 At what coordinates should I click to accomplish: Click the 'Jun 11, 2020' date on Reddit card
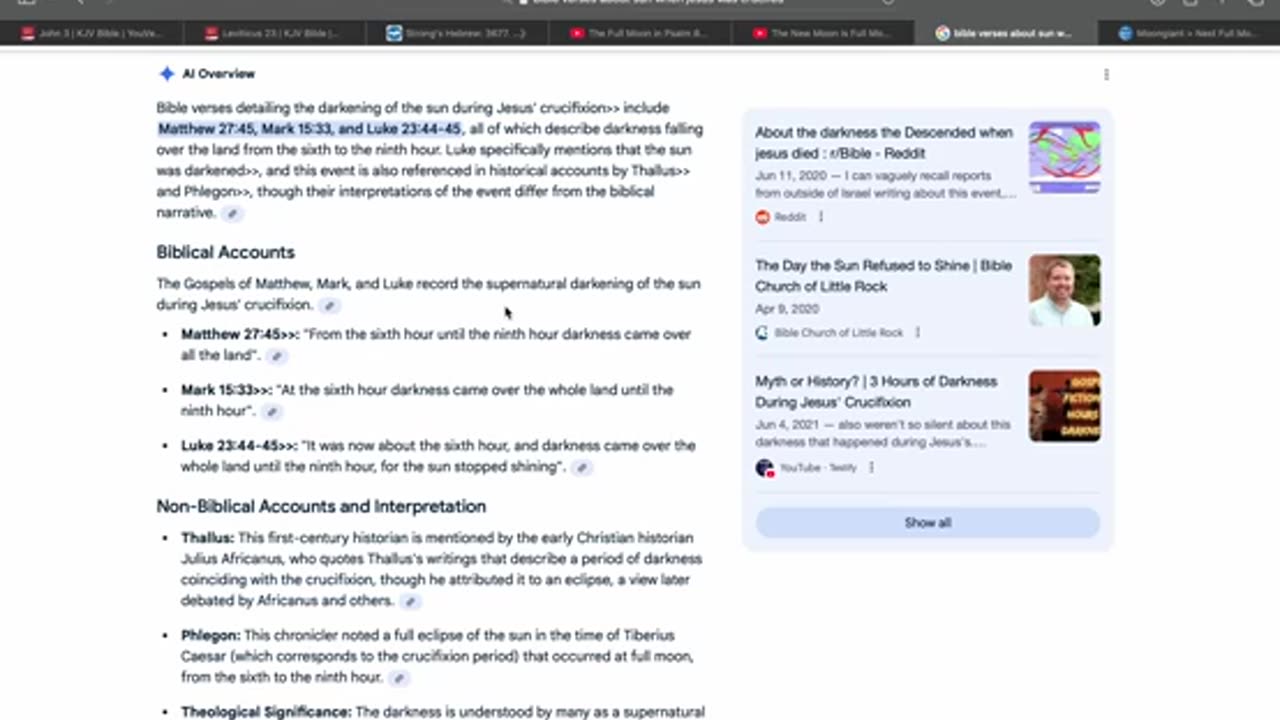(789, 176)
